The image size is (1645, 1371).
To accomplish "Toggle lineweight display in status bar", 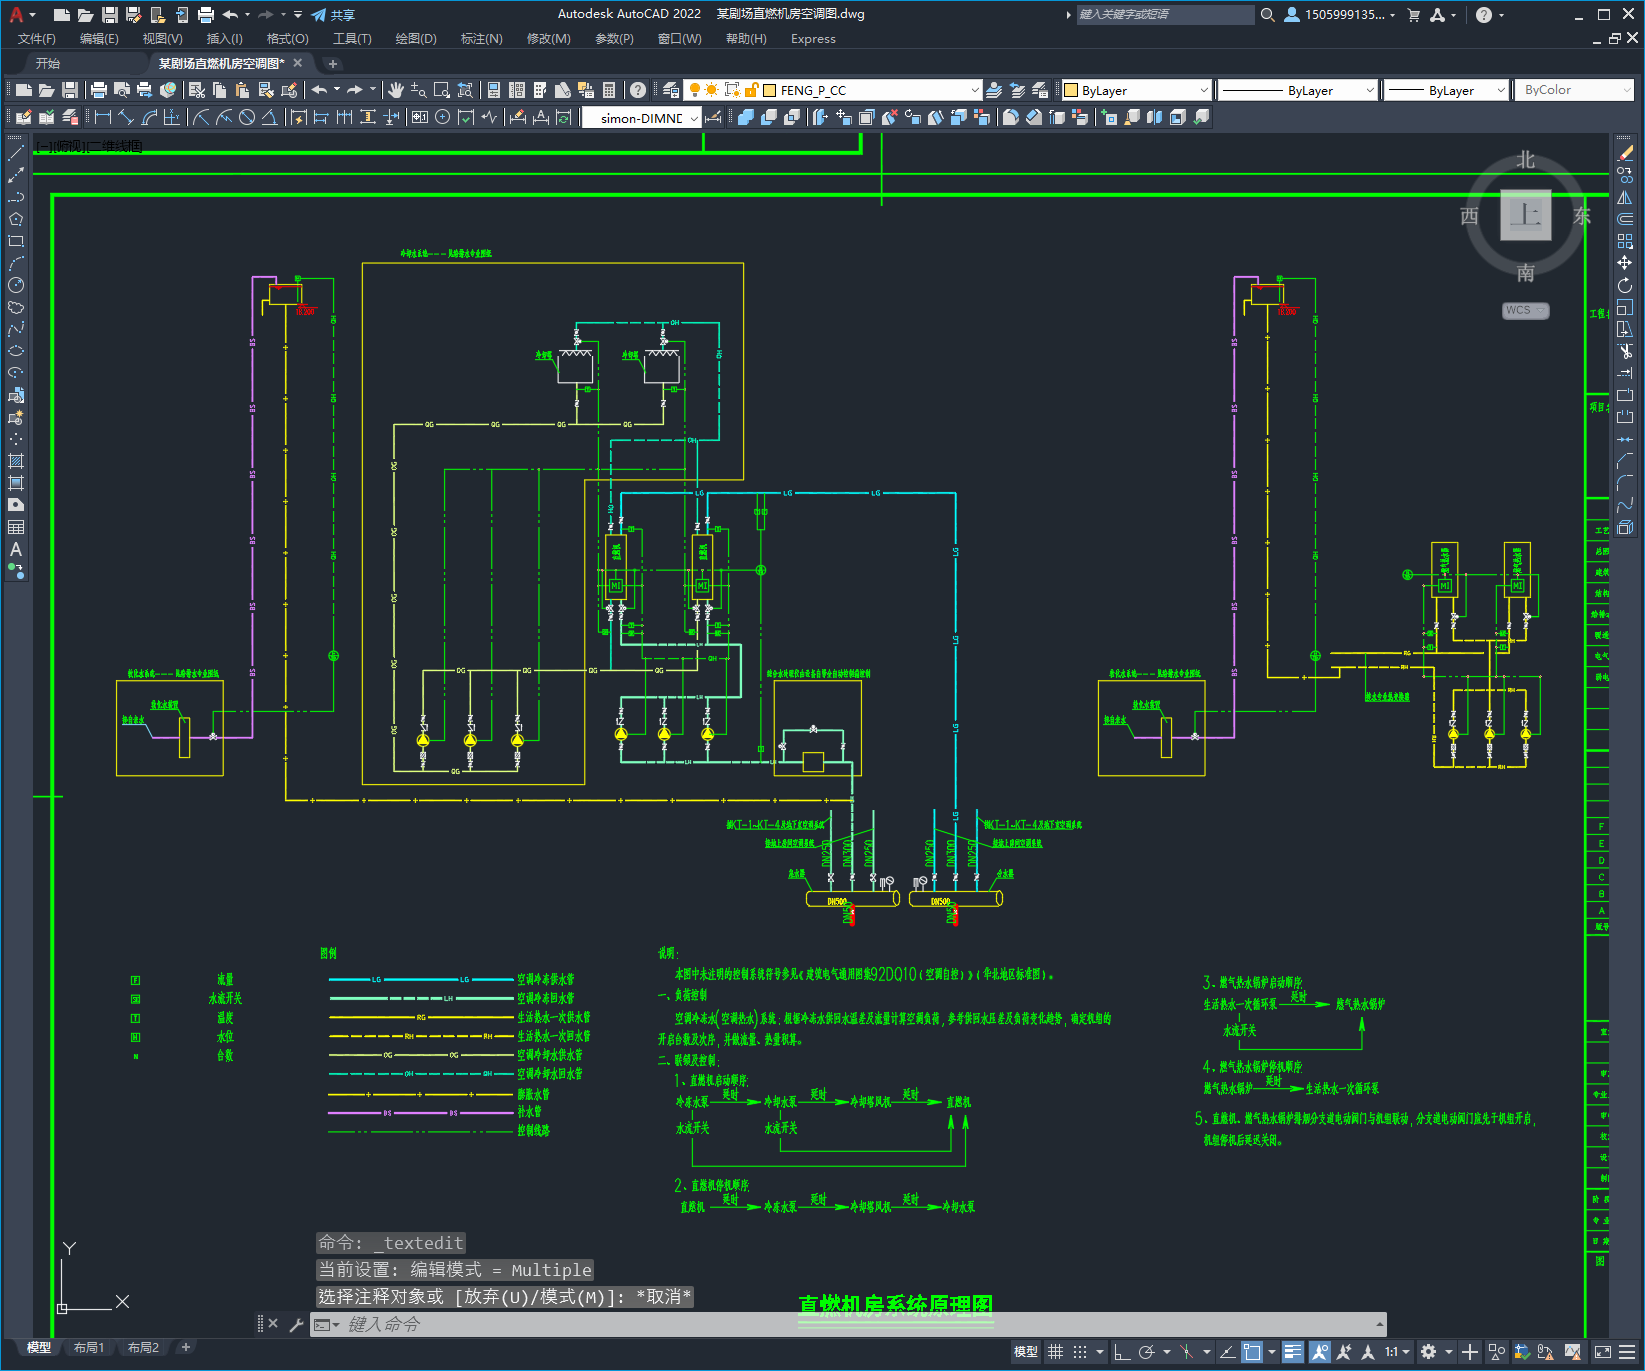I will (1293, 1352).
